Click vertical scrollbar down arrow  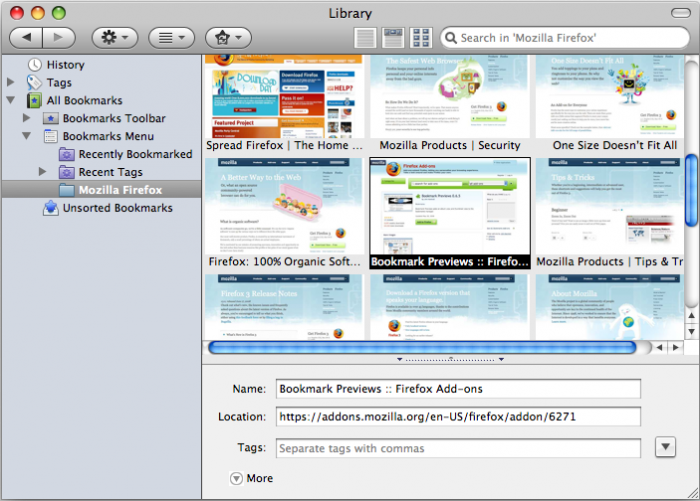[x=692, y=332]
